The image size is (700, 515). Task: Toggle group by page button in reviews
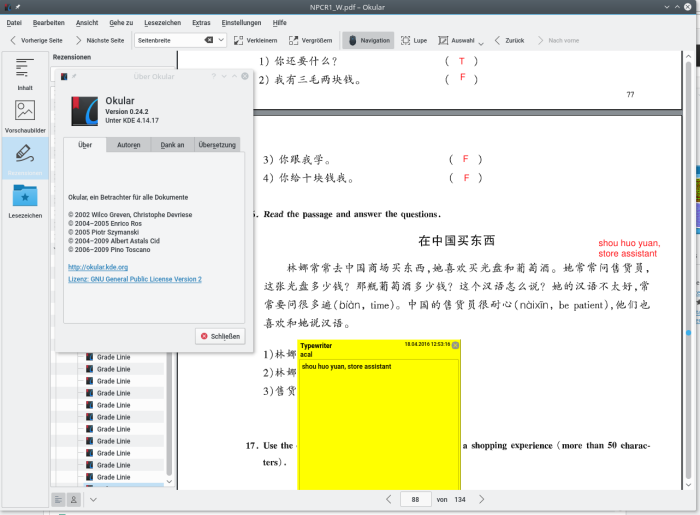pos(58,500)
